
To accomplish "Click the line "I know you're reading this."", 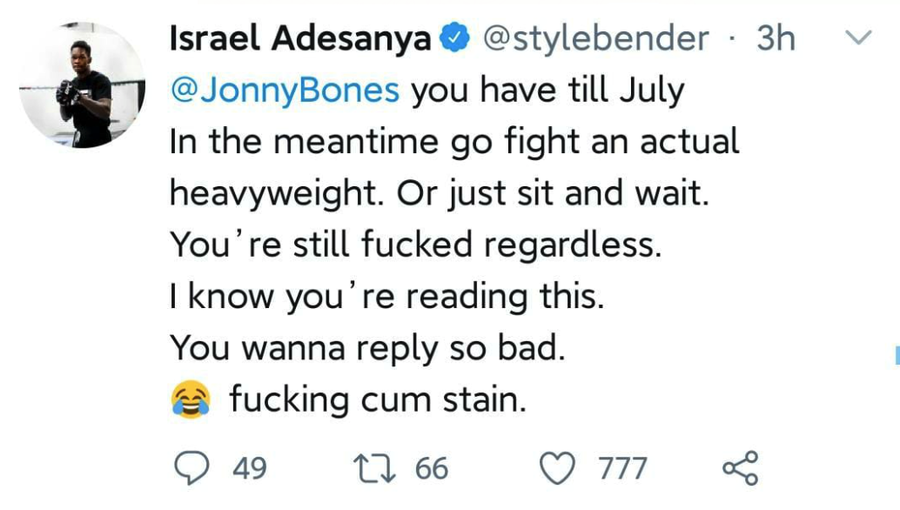I will click(386, 297).
